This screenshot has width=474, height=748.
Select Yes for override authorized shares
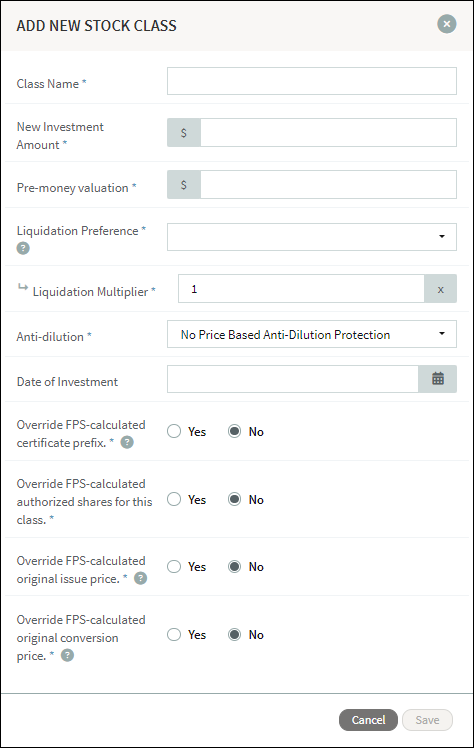tap(174, 499)
